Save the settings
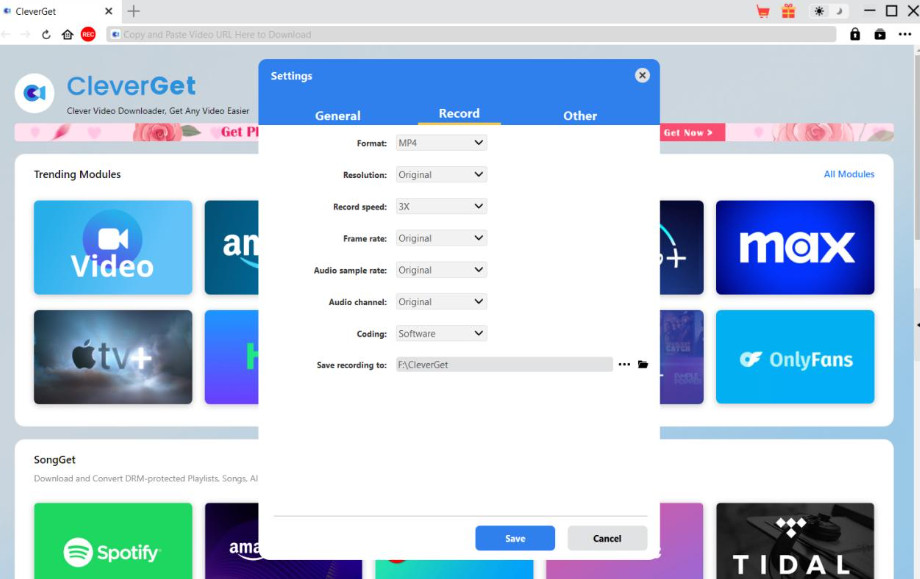This screenshot has height=579, width=920. (x=515, y=538)
